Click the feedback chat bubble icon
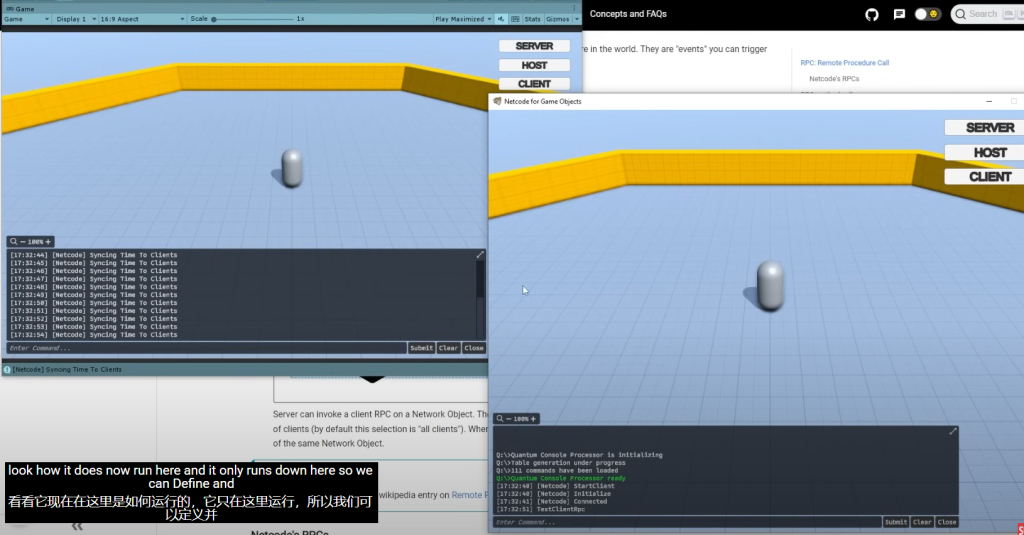The width and height of the screenshot is (1024, 535). click(899, 14)
